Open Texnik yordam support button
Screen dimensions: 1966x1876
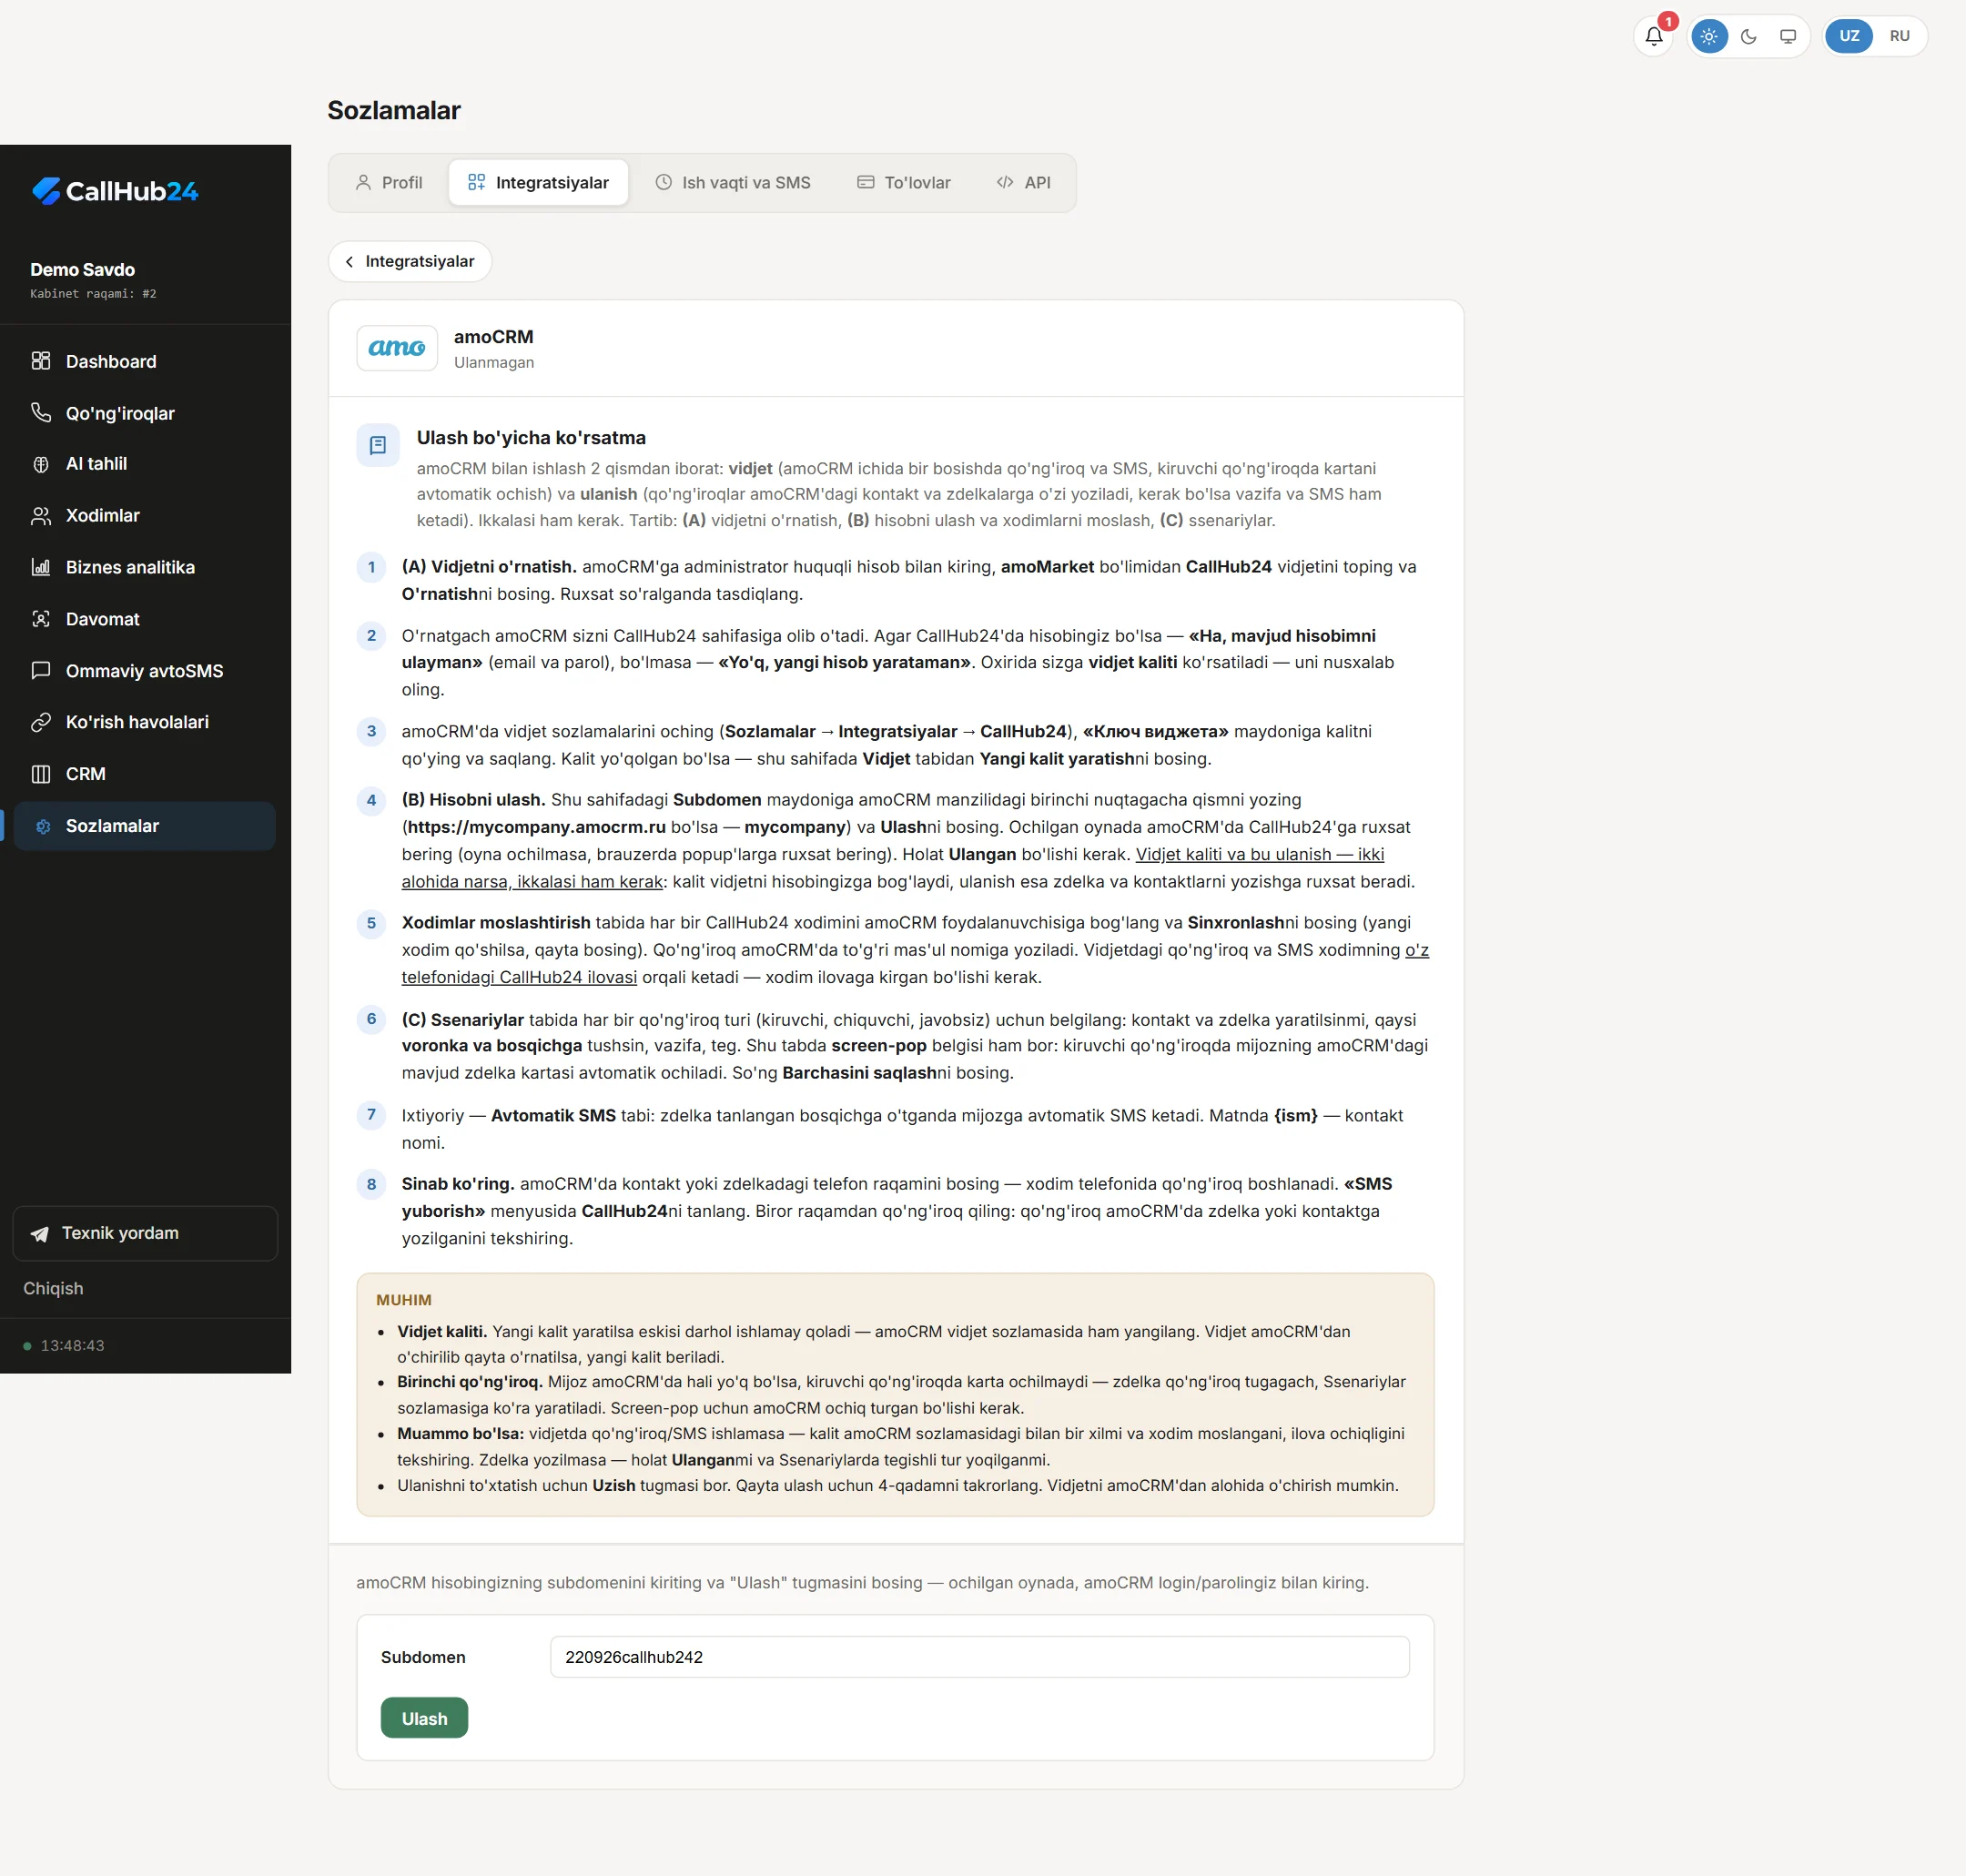point(145,1233)
